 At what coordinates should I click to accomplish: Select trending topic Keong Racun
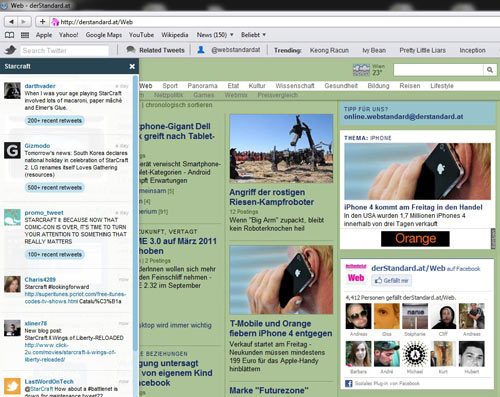tap(329, 50)
